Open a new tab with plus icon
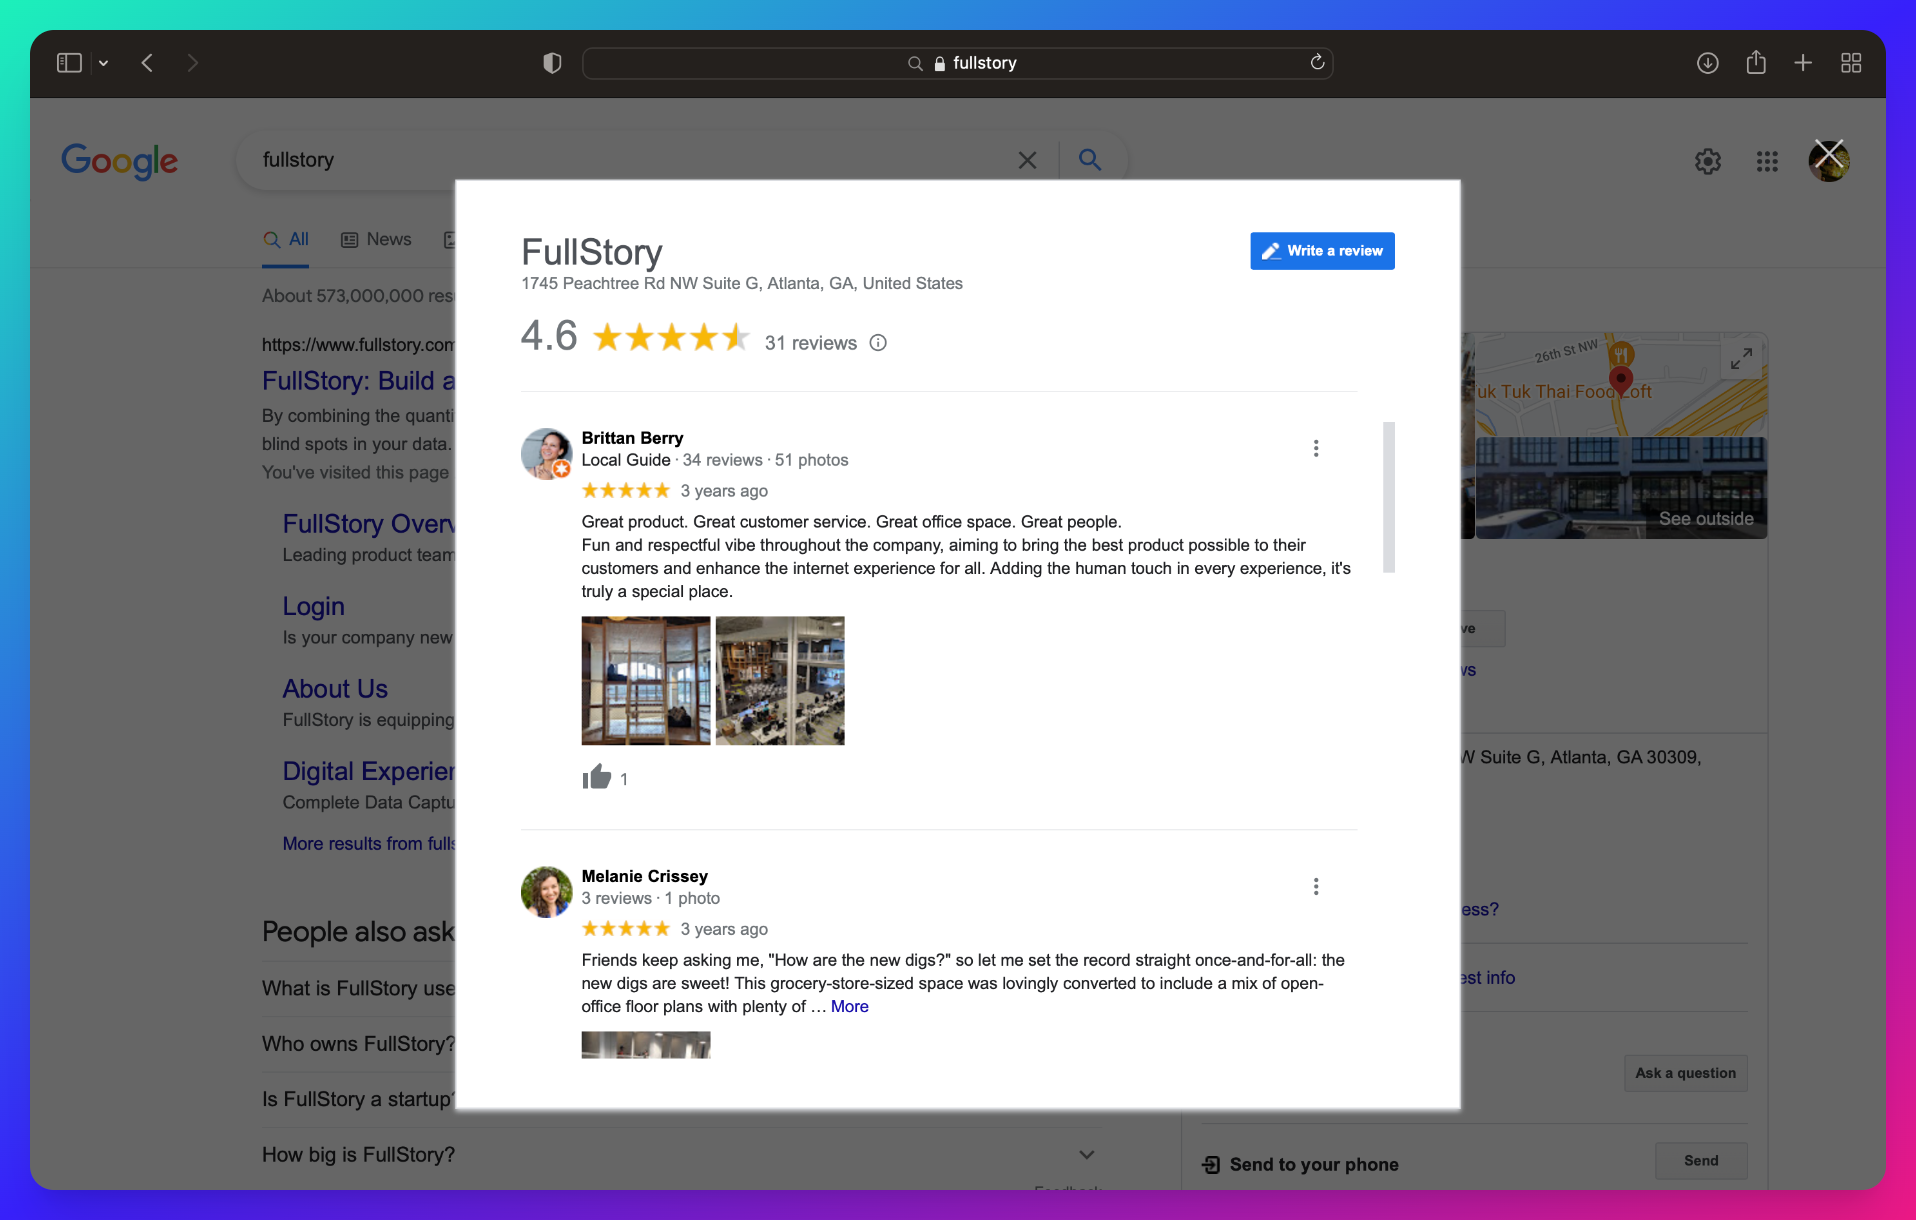Viewport: 1916px width, 1220px height. coord(1803,63)
